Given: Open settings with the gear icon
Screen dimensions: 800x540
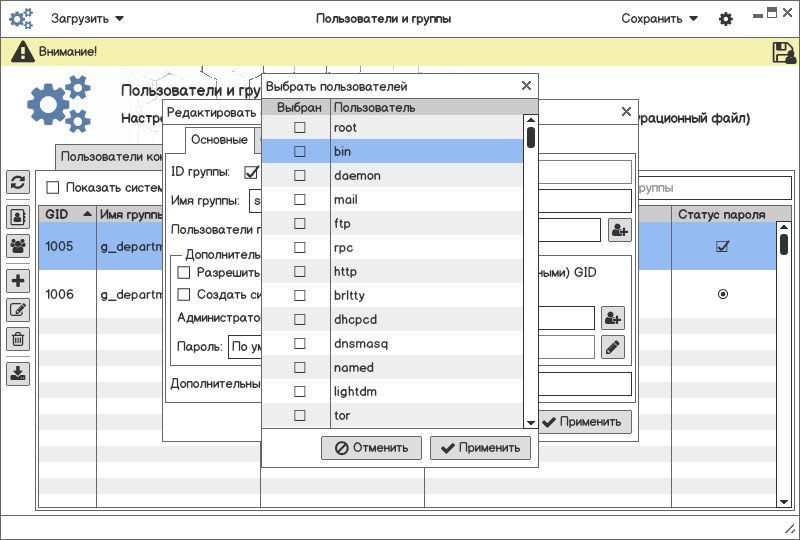Looking at the screenshot, I should point(726,19).
